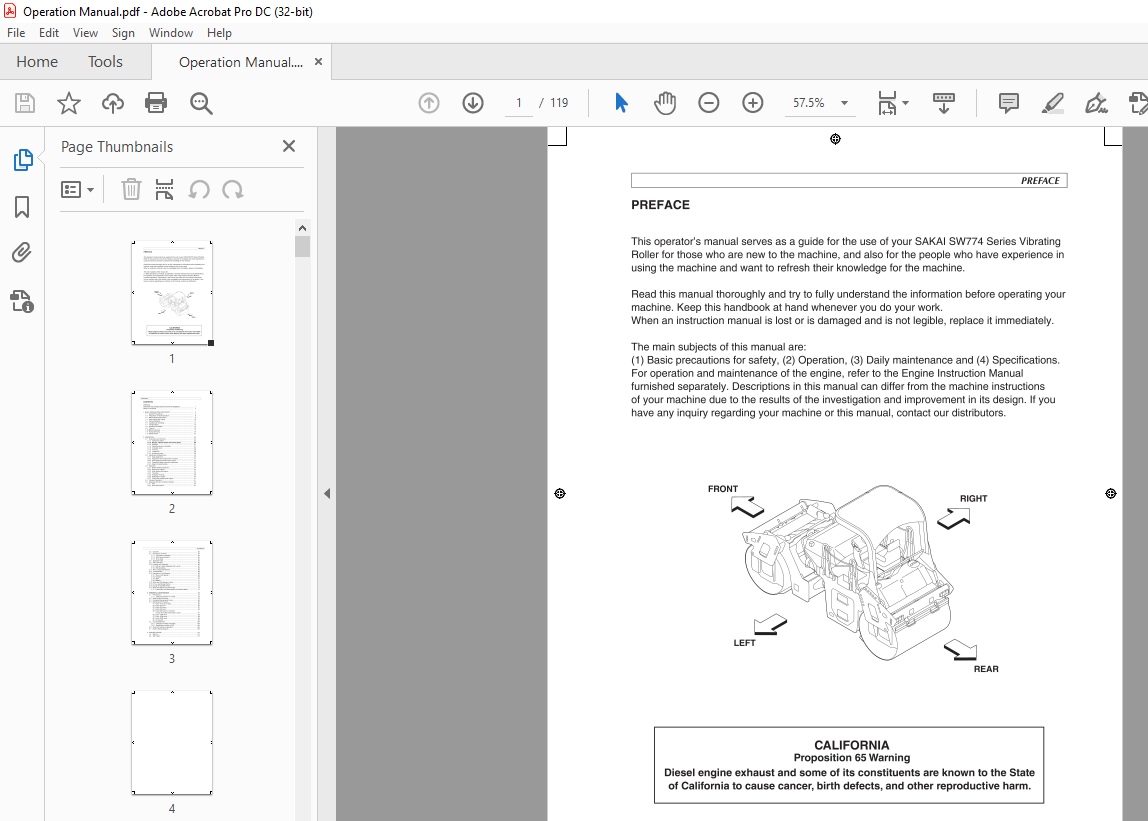Activate the Hand pan tool
1148x821 pixels.
(x=665, y=103)
